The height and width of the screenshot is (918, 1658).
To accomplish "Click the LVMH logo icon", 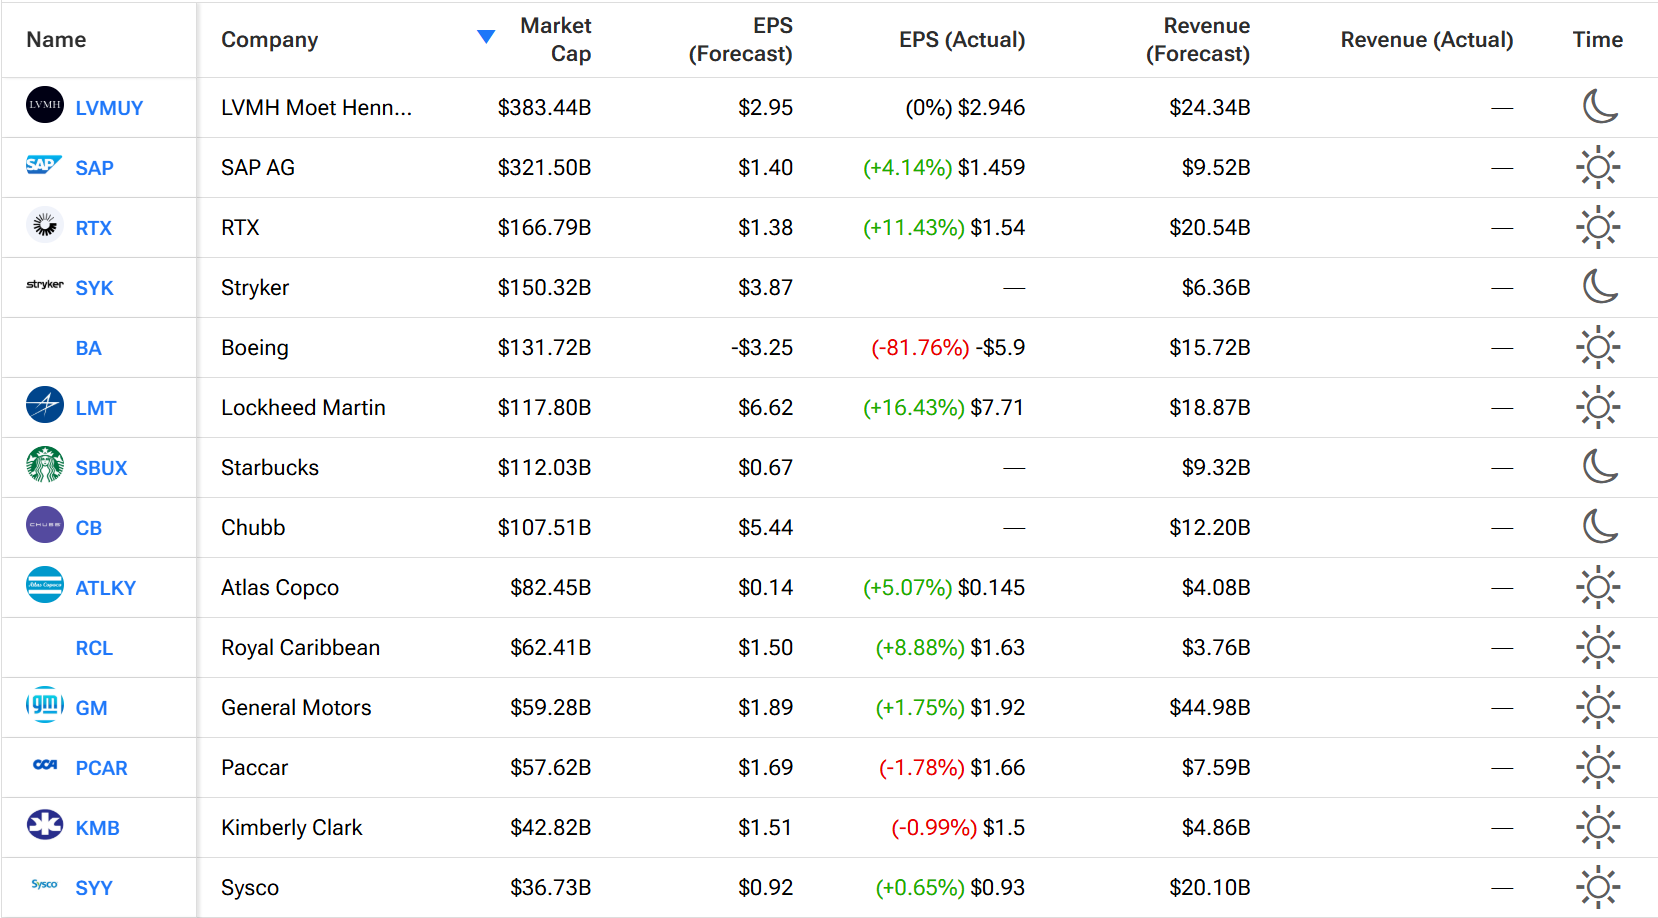I will [x=45, y=105].
